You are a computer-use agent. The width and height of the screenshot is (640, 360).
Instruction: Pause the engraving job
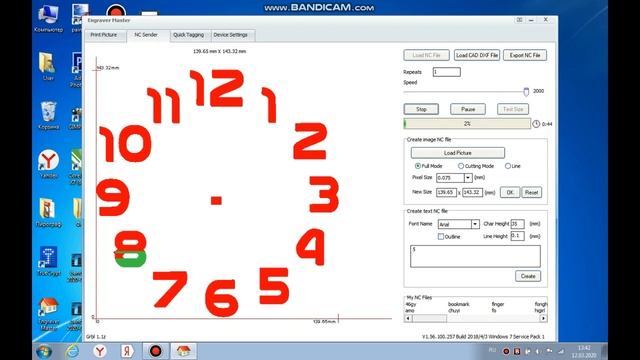click(x=468, y=109)
